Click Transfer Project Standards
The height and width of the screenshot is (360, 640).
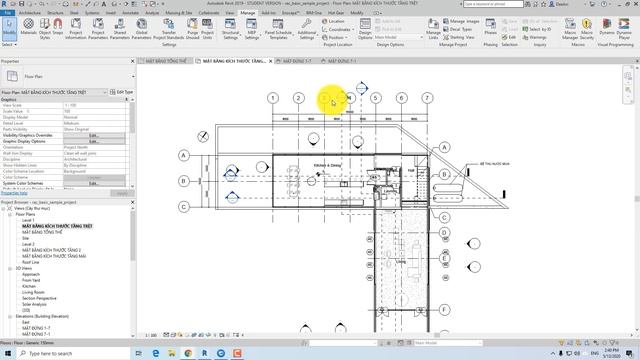169,28
